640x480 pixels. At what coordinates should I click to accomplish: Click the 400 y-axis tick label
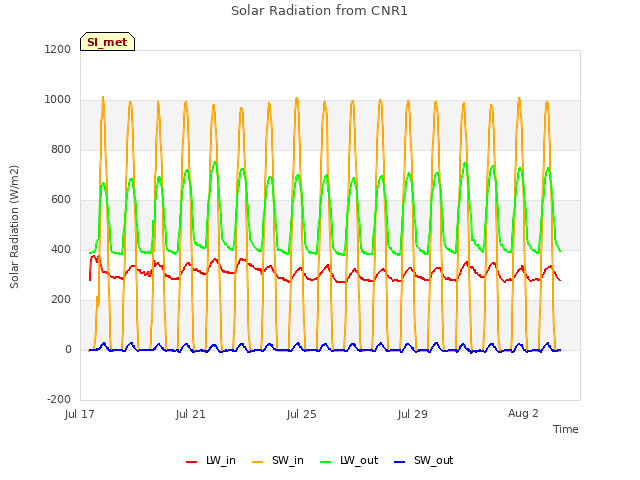coord(61,249)
